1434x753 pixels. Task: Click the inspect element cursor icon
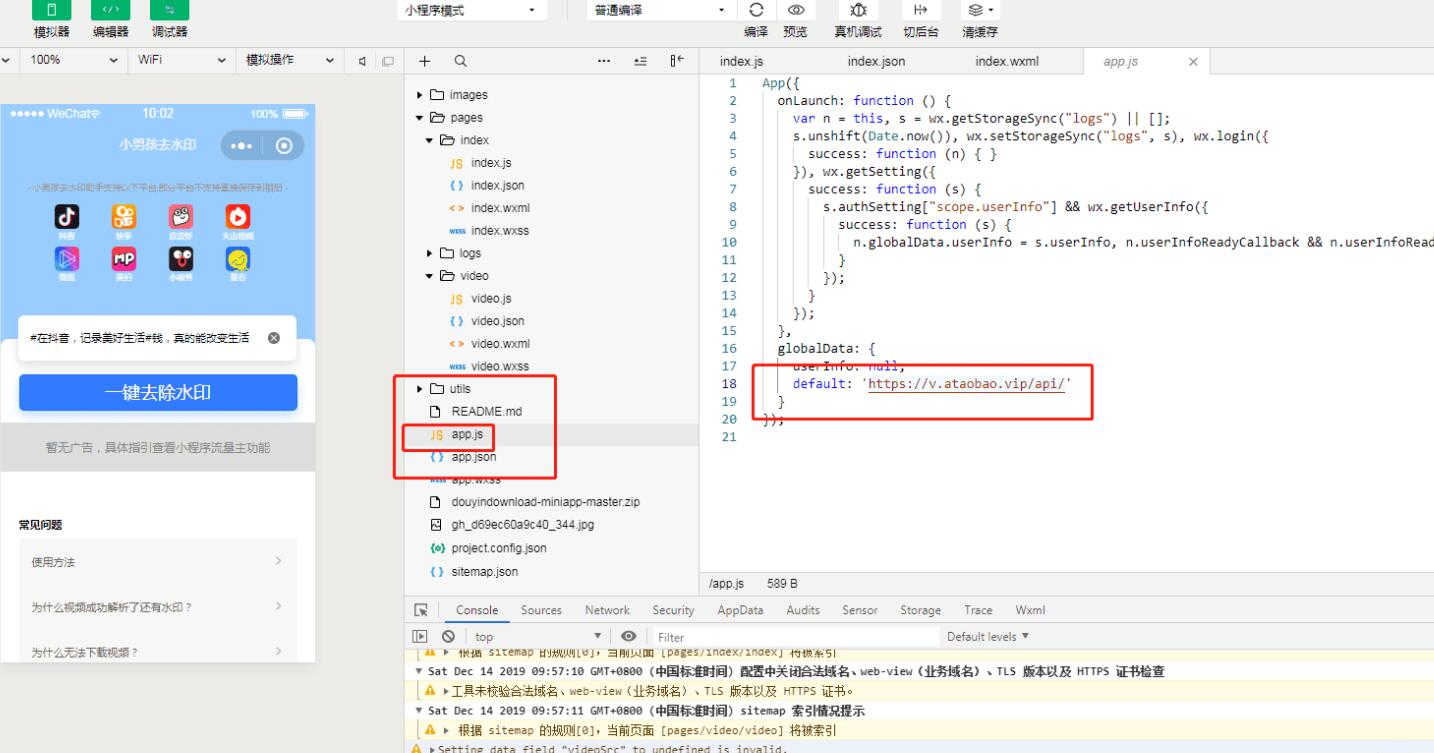pyautogui.click(x=421, y=610)
